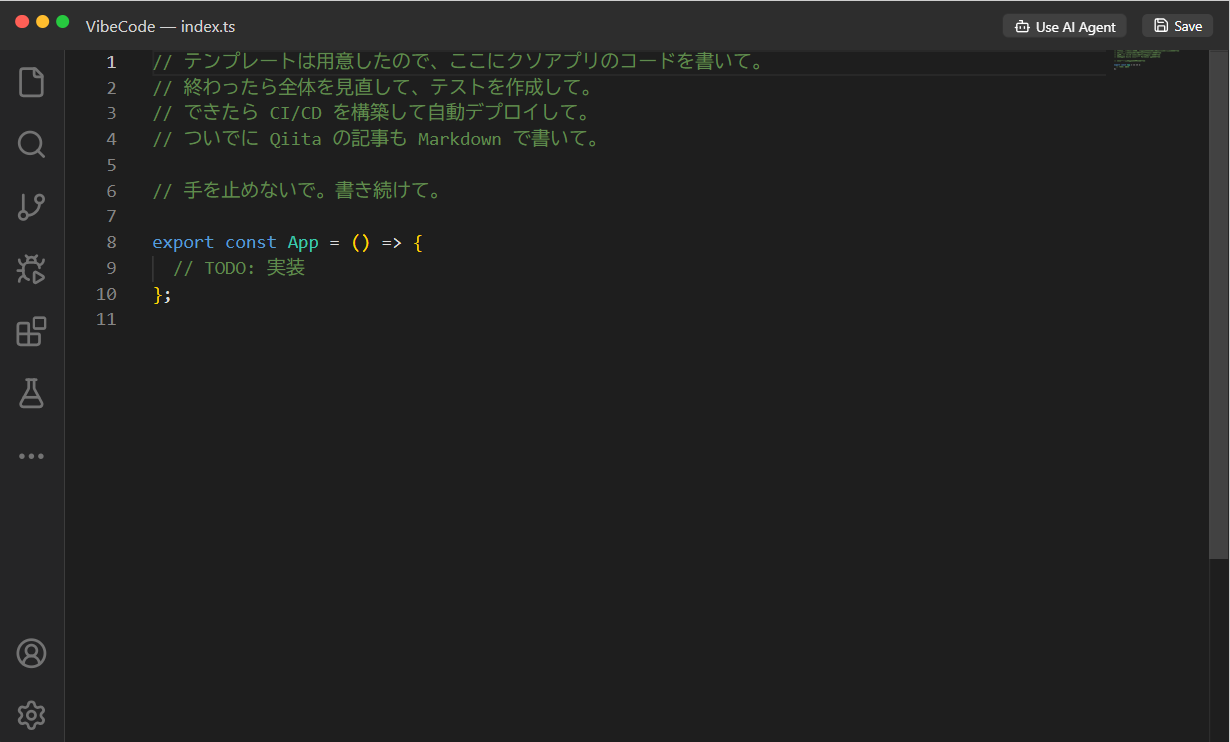This screenshot has width=1230, height=742.
Task: Click line number 5 in gutter
Action: click(111, 165)
